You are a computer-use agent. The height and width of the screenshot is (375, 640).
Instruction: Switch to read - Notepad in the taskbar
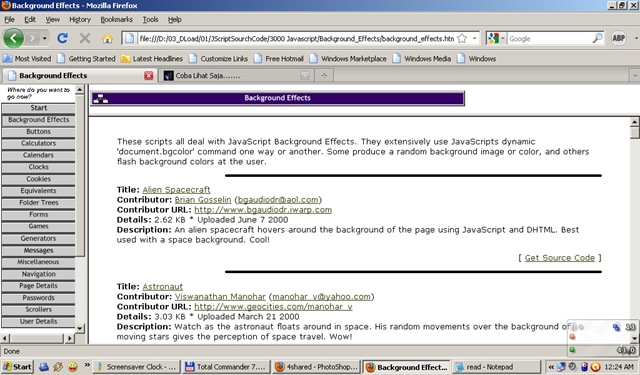(496, 367)
